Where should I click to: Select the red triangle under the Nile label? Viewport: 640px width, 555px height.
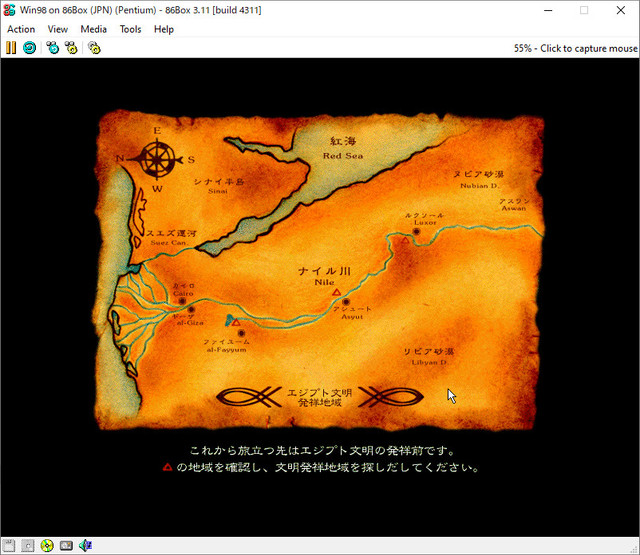336,292
